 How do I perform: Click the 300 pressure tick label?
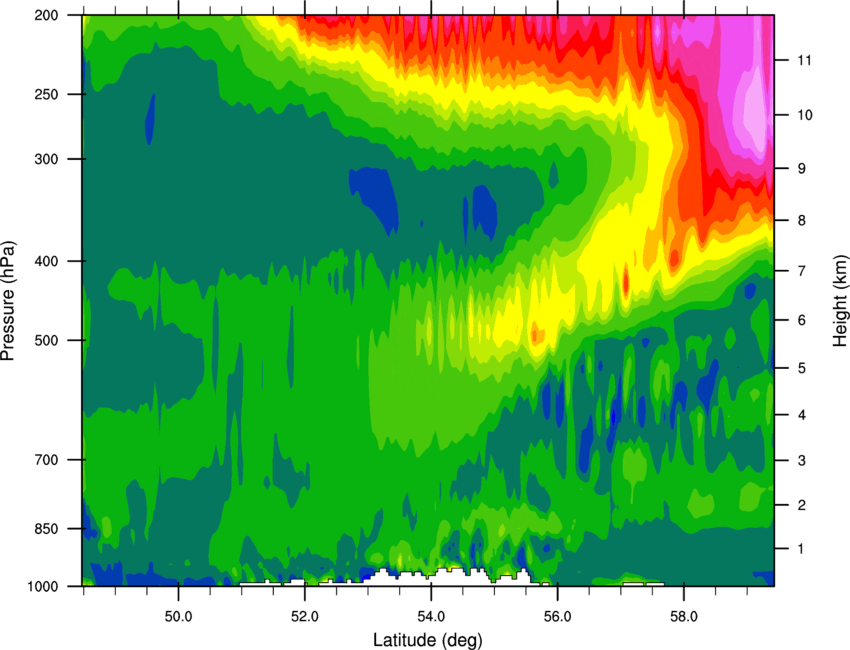click(47, 159)
